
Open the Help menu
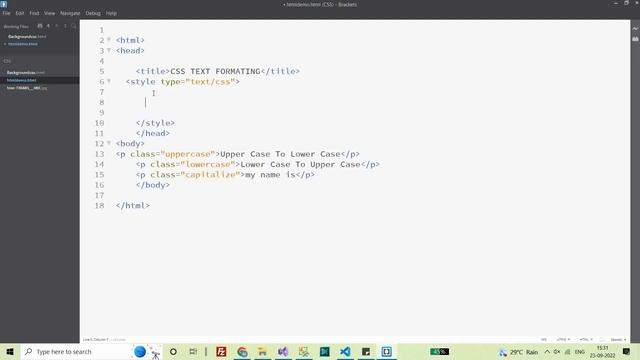pos(111,13)
